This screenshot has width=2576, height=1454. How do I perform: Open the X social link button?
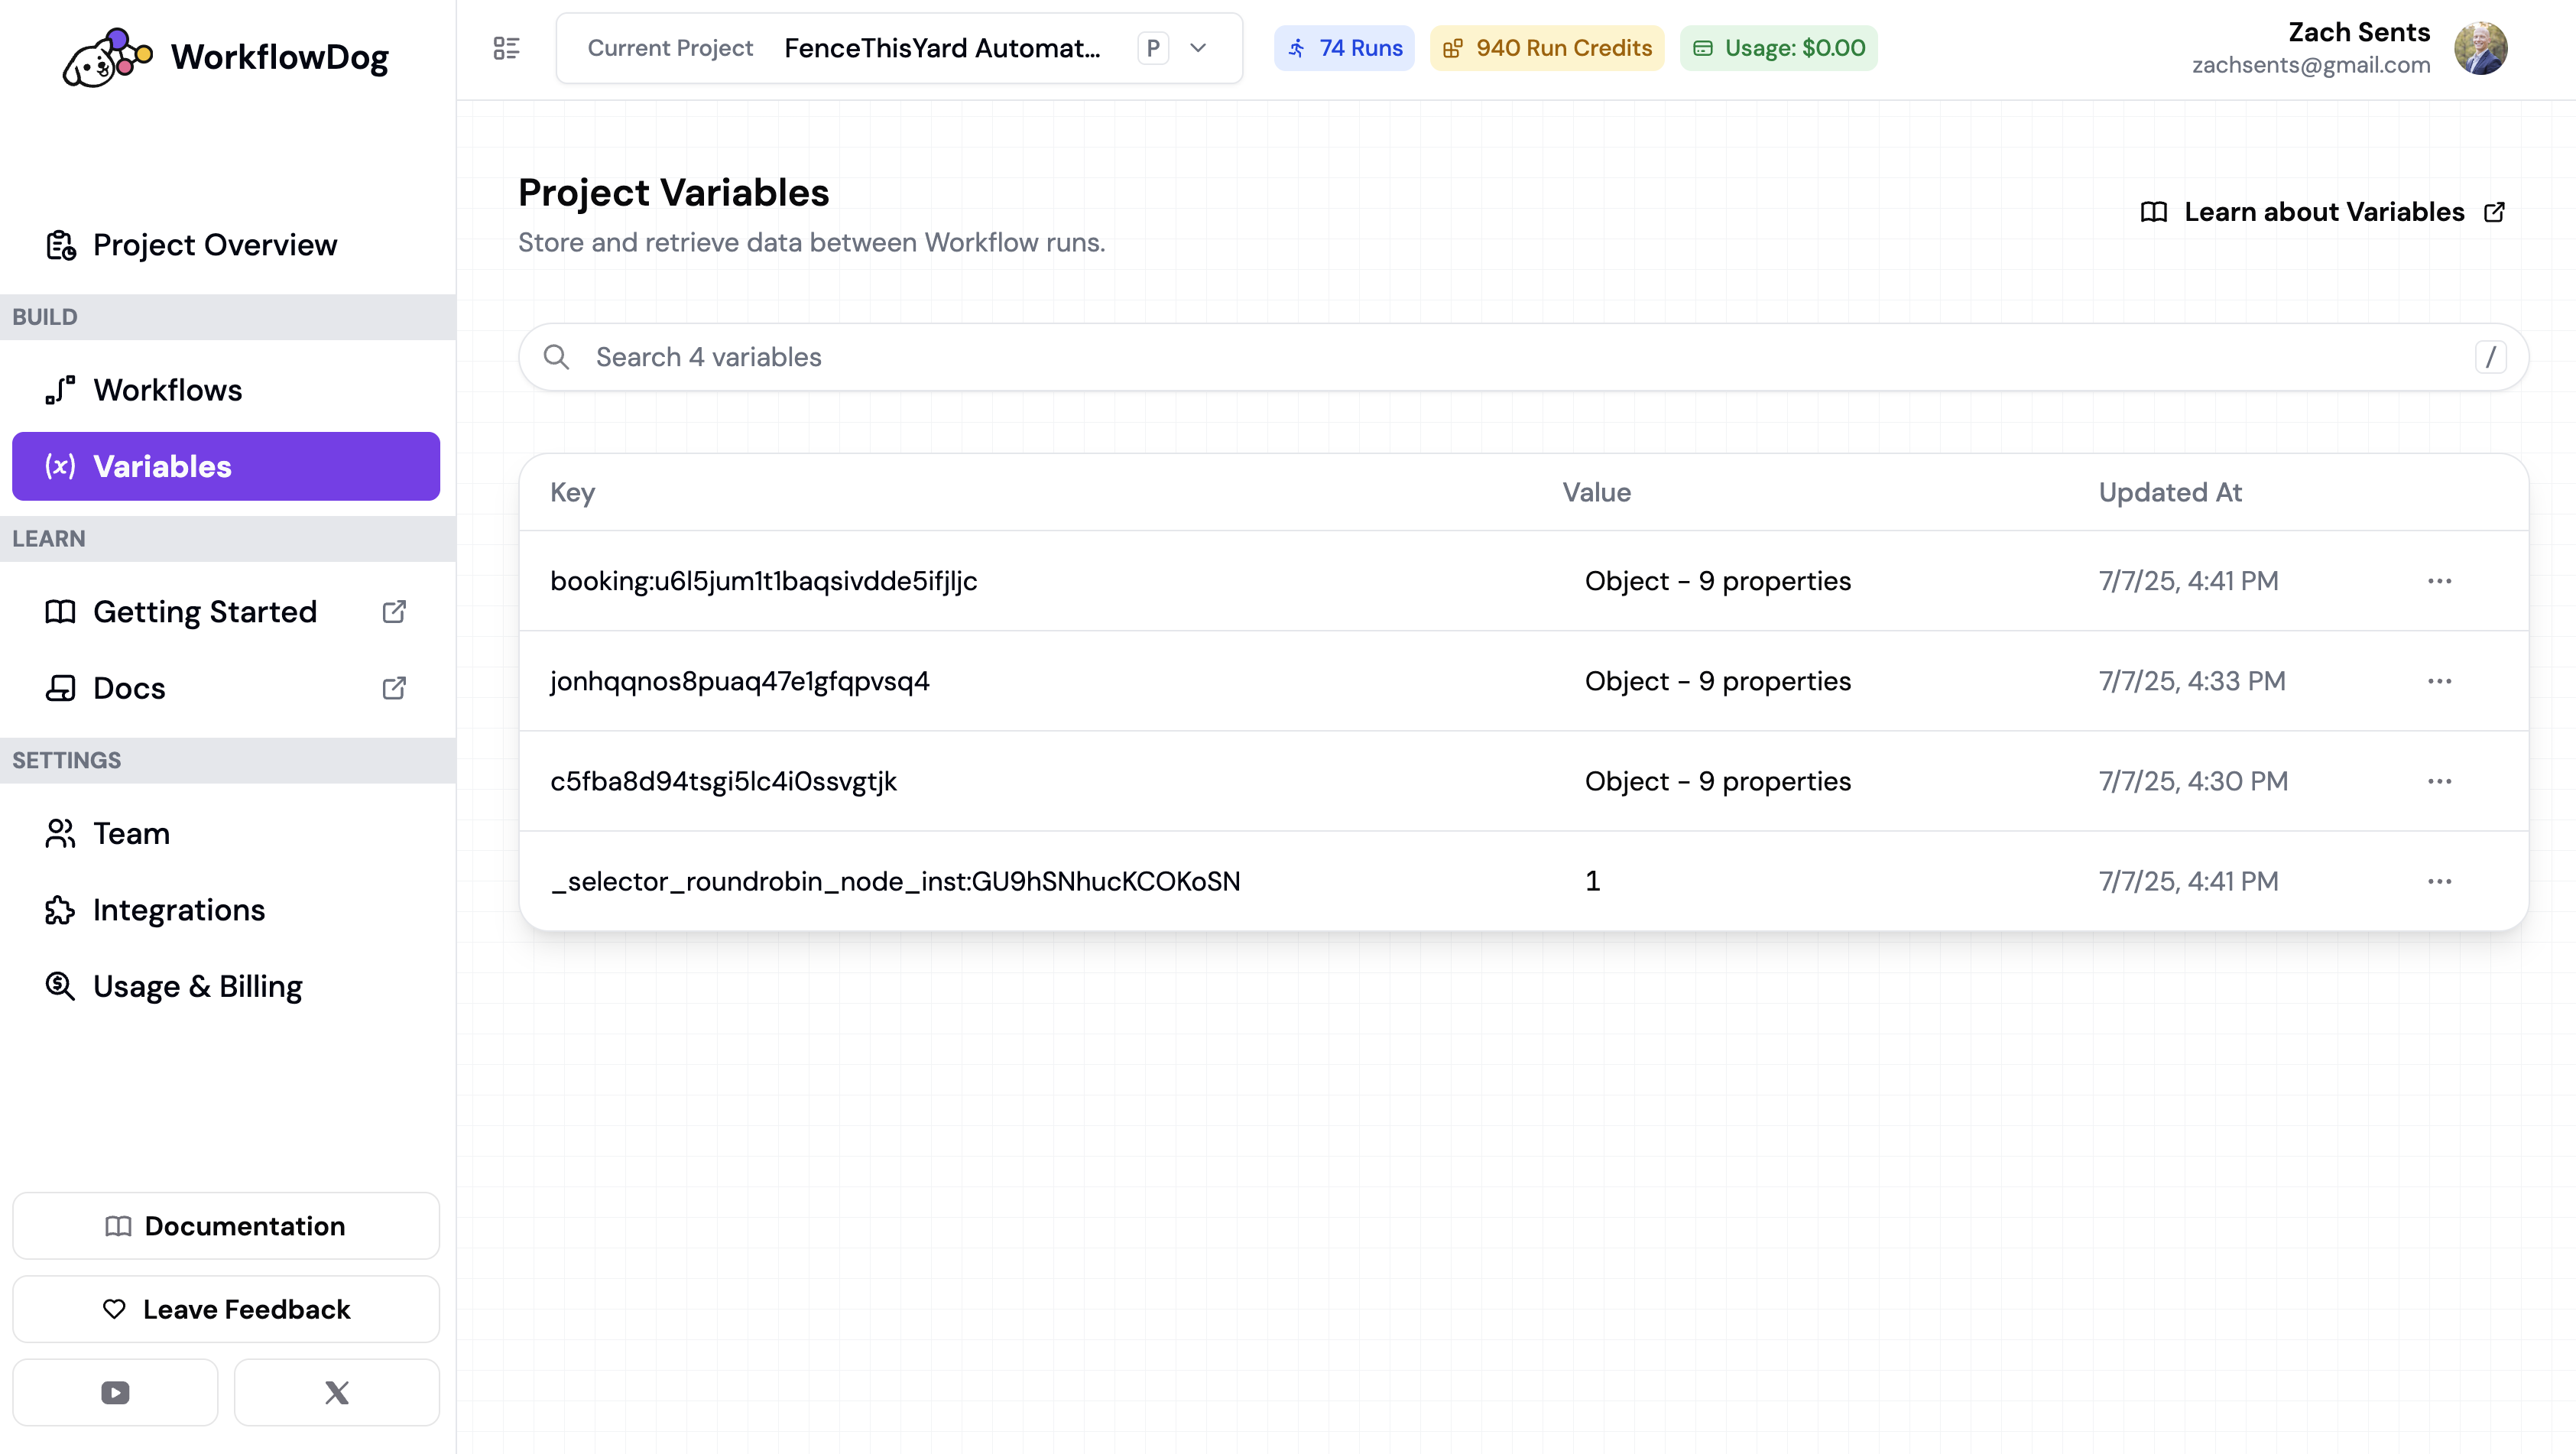point(337,1392)
